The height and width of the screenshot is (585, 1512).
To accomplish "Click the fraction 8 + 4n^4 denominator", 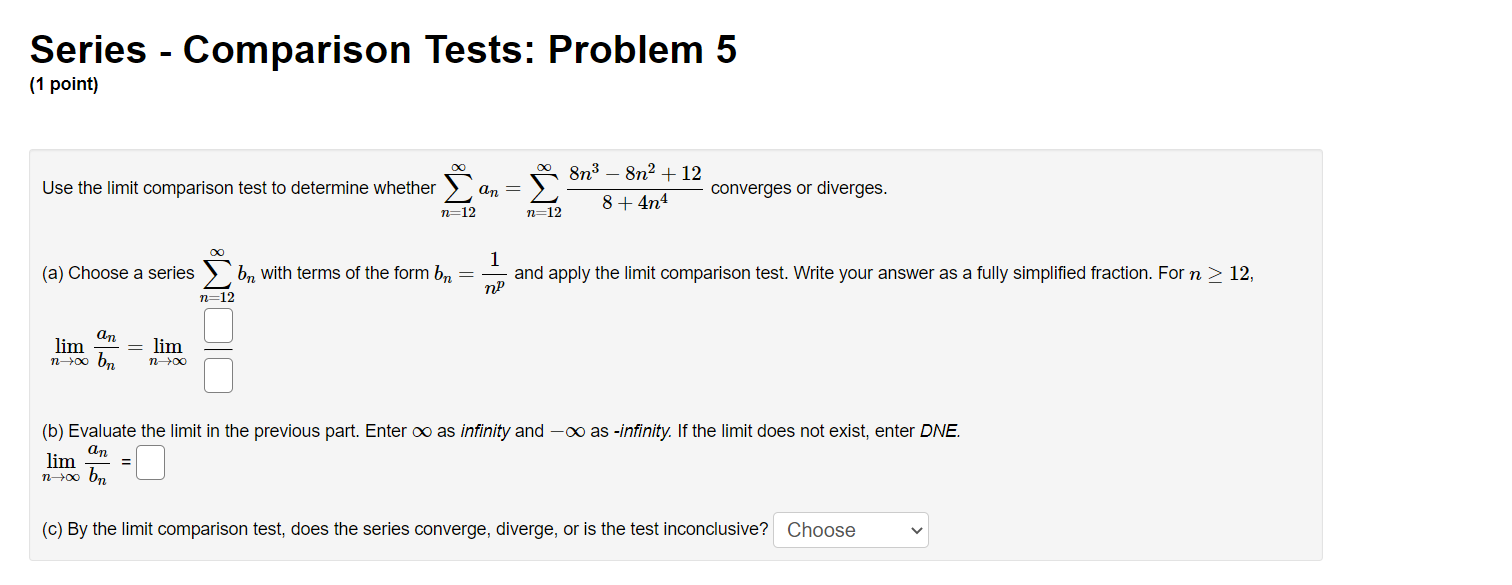I will (x=633, y=202).
